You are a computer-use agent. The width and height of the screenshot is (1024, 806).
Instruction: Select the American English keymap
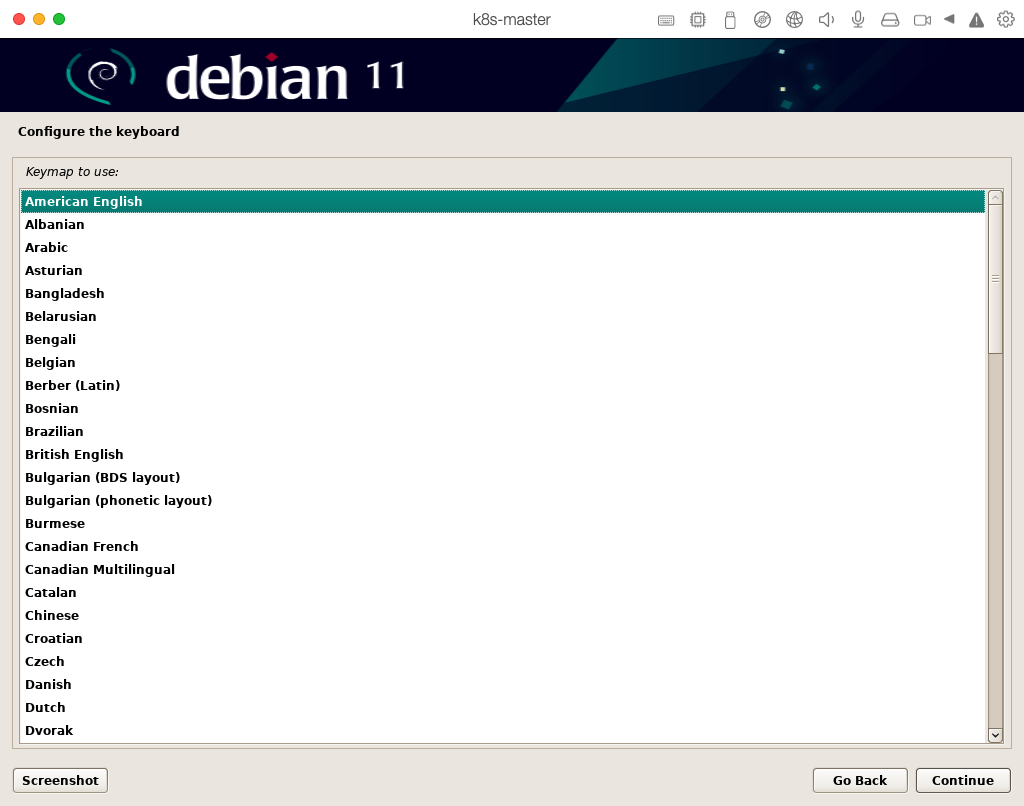pos(502,202)
